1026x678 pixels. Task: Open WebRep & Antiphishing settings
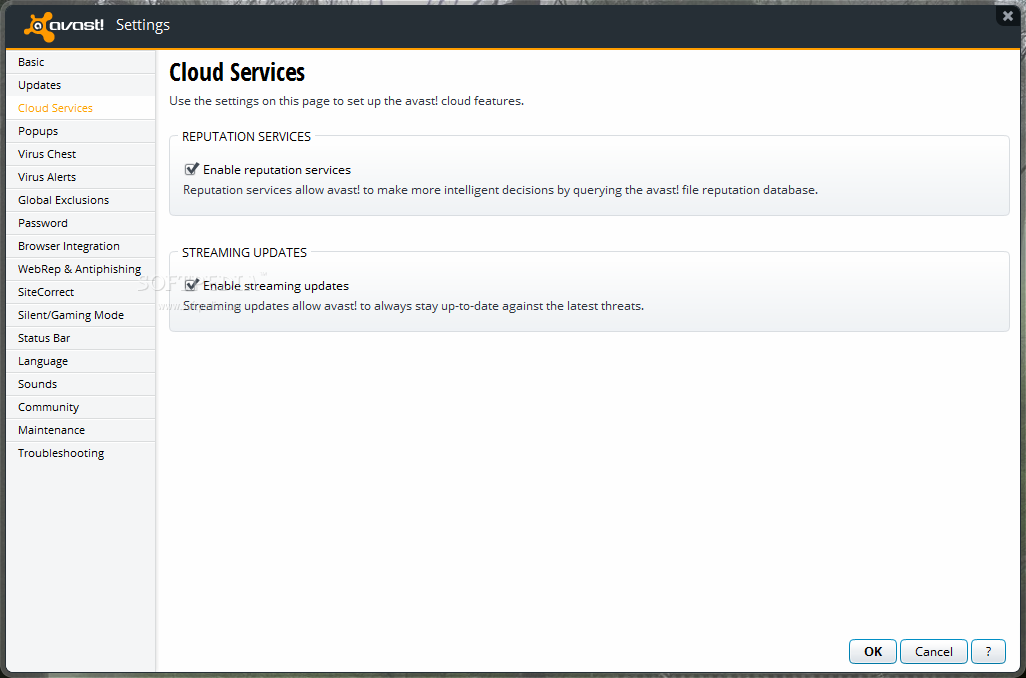[x=80, y=269]
